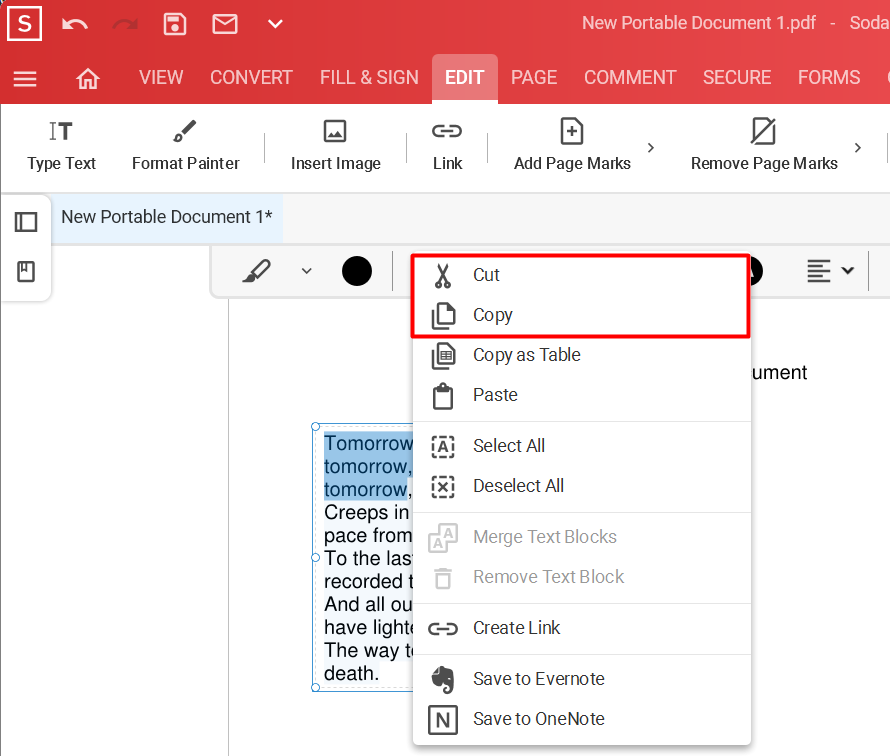
Task: Select Copy as Table menu entry
Action: point(581,355)
